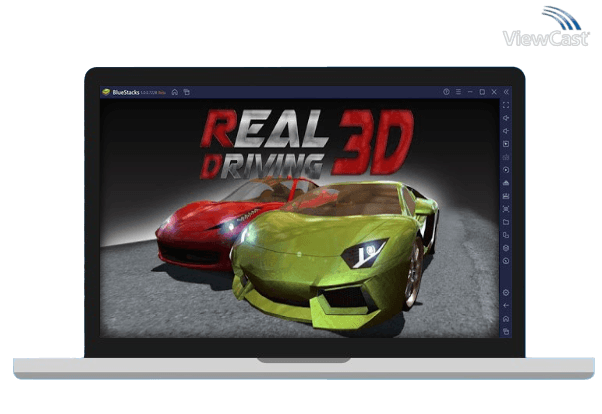Click the Android home icon at the sidebar bottom
Image resolution: width=602 pixels, height=414 pixels.
click(506, 319)
